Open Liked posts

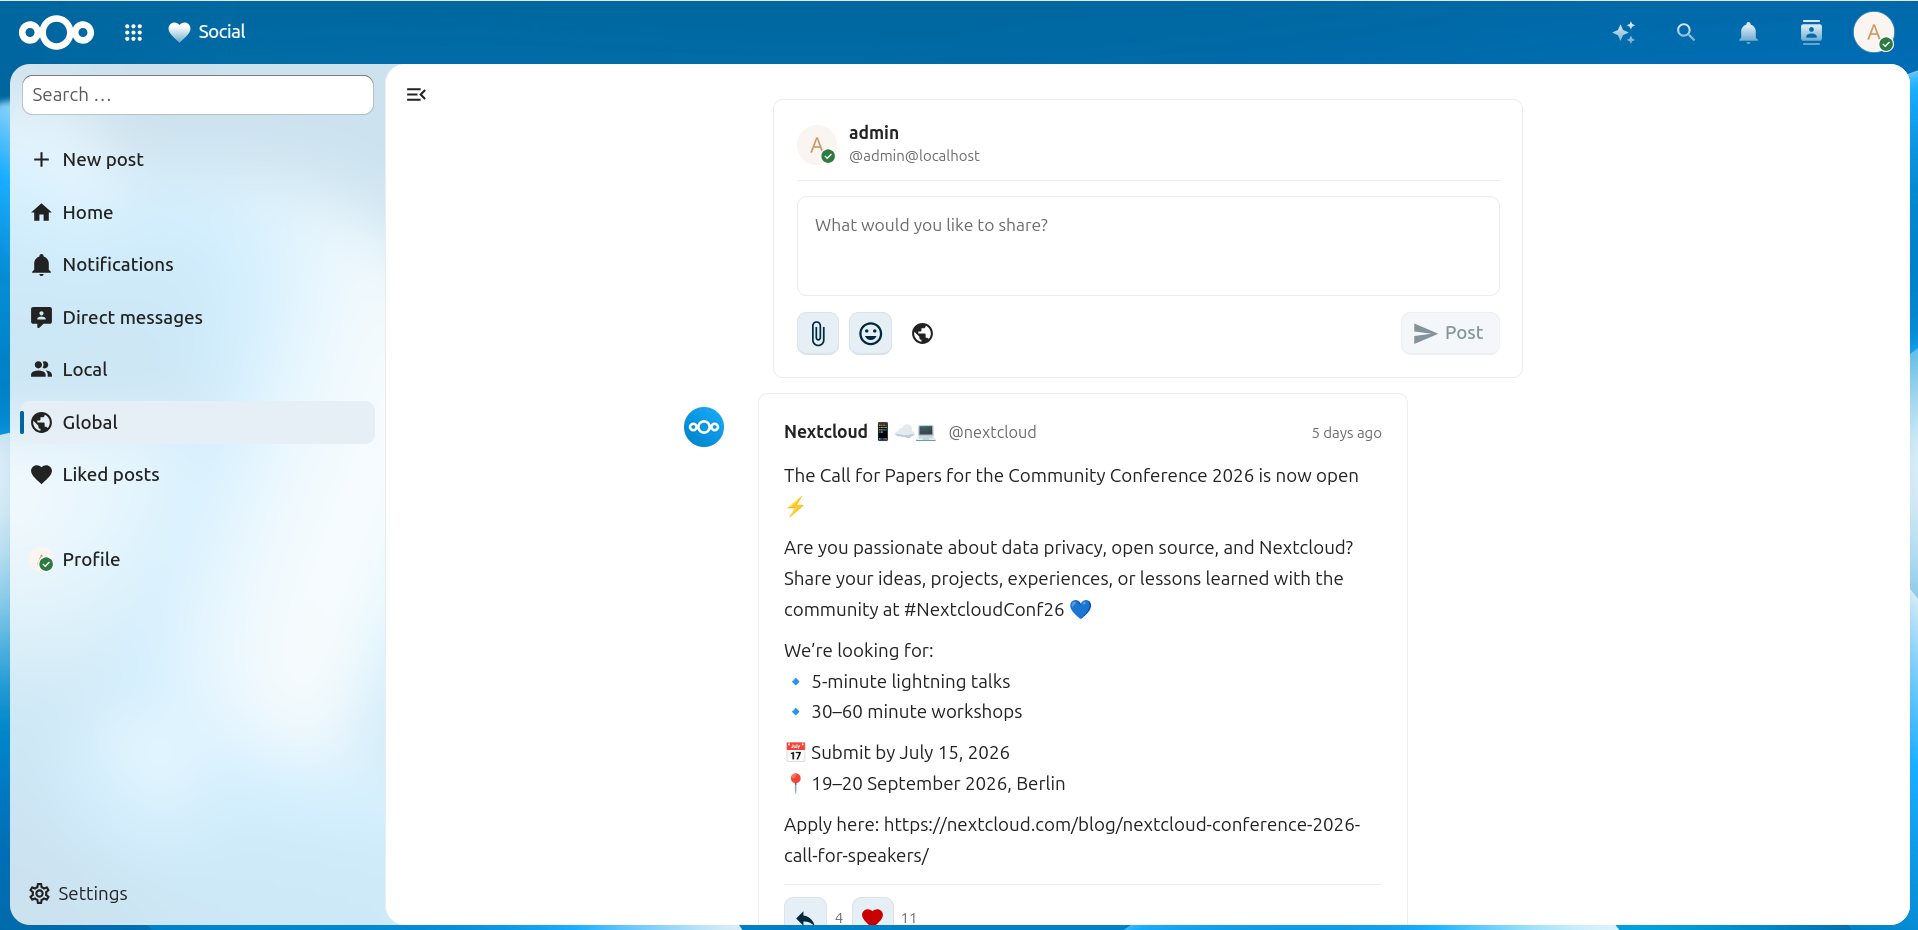click(198, 474)
